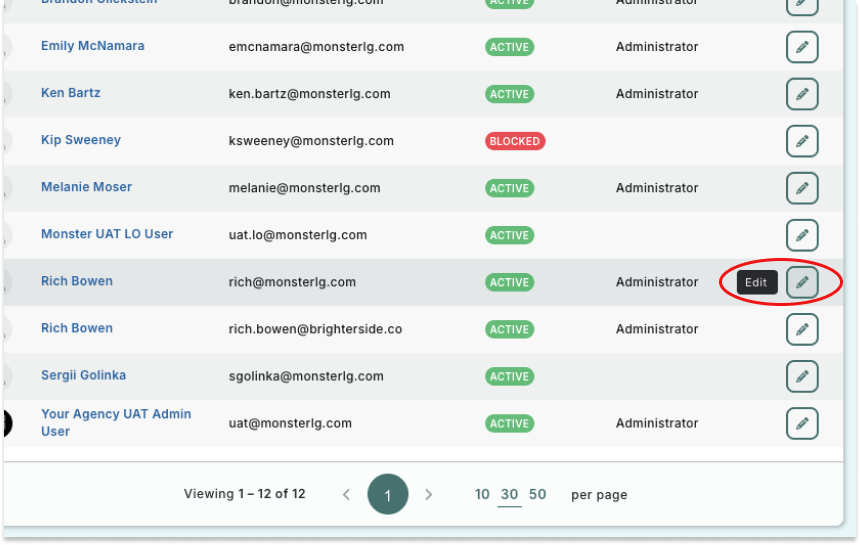Click edit pencil for Monster UAT LO User
This screenshot has height=545, width=860.
(802, 235)
